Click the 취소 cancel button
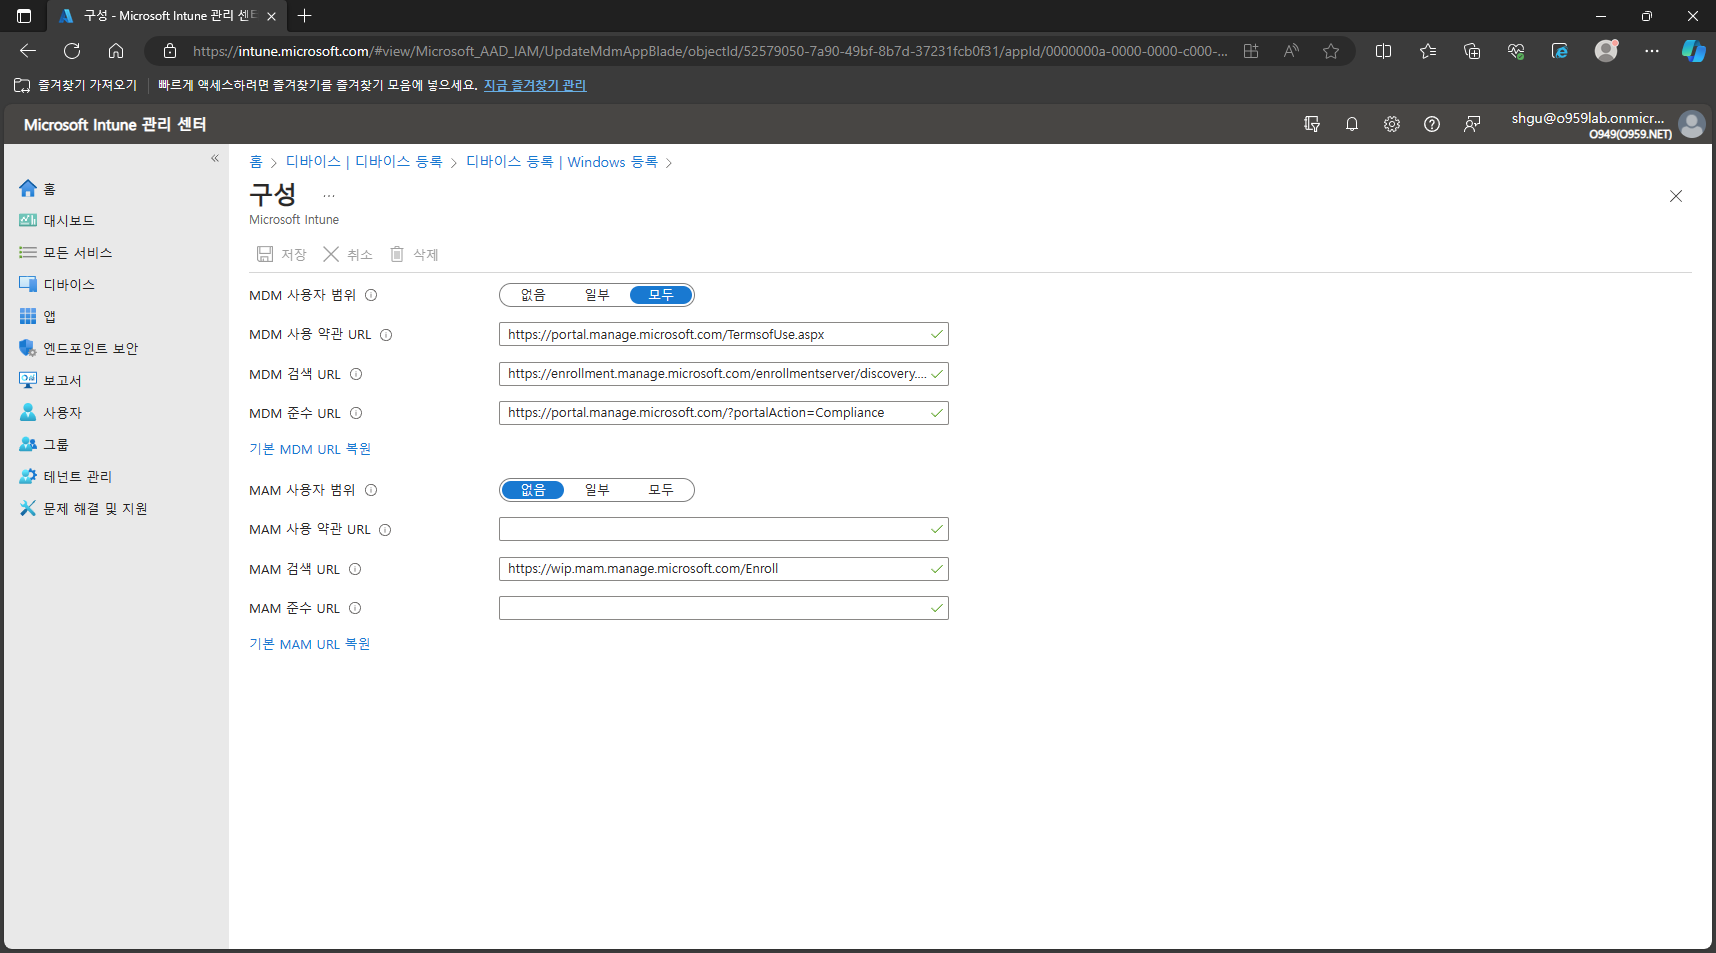This screenshot has height=953, width=1716. (x=347, y=254)
